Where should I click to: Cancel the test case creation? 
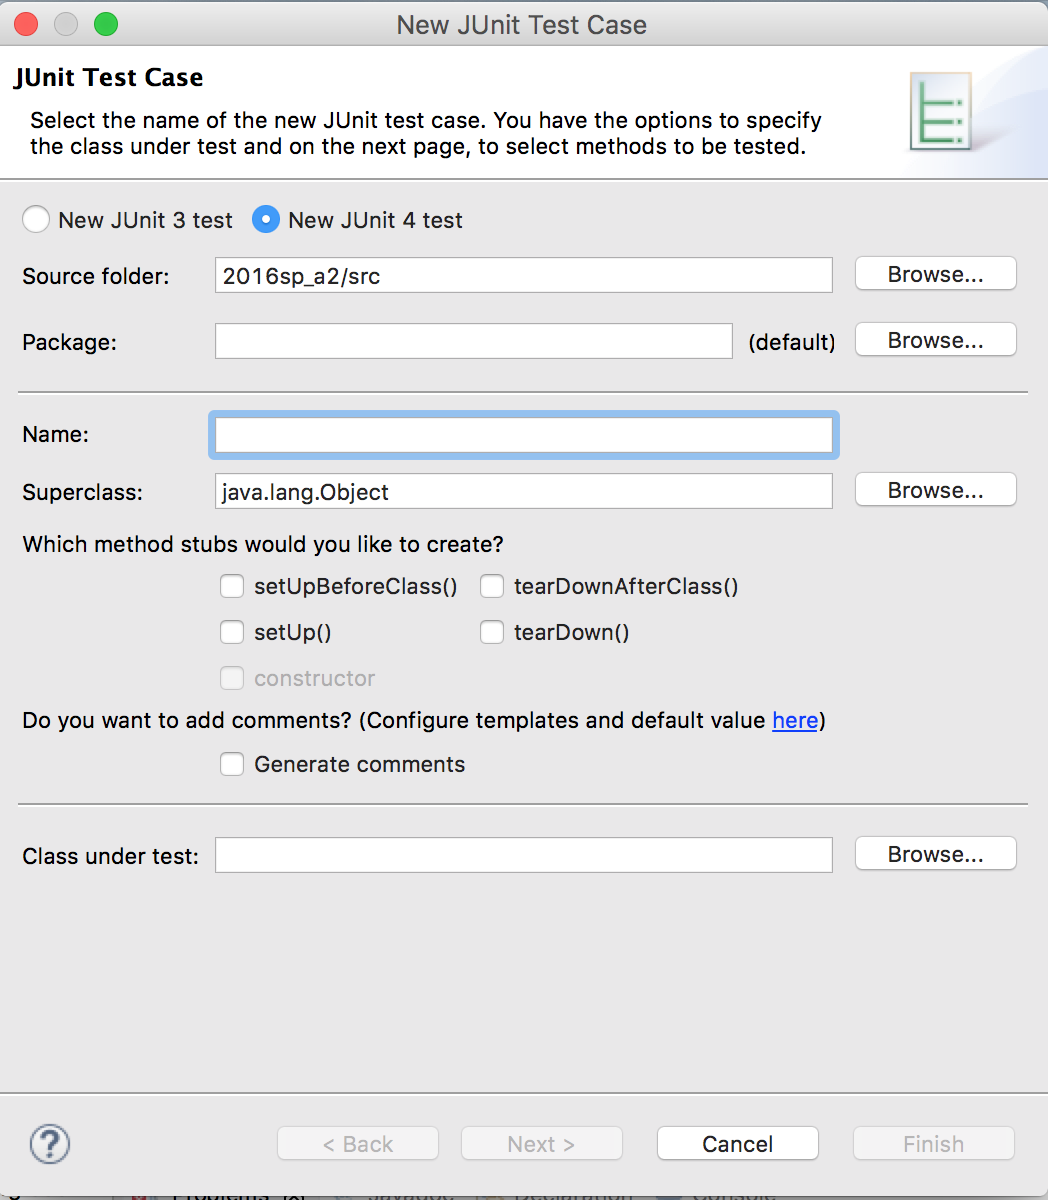point(737,1143)
